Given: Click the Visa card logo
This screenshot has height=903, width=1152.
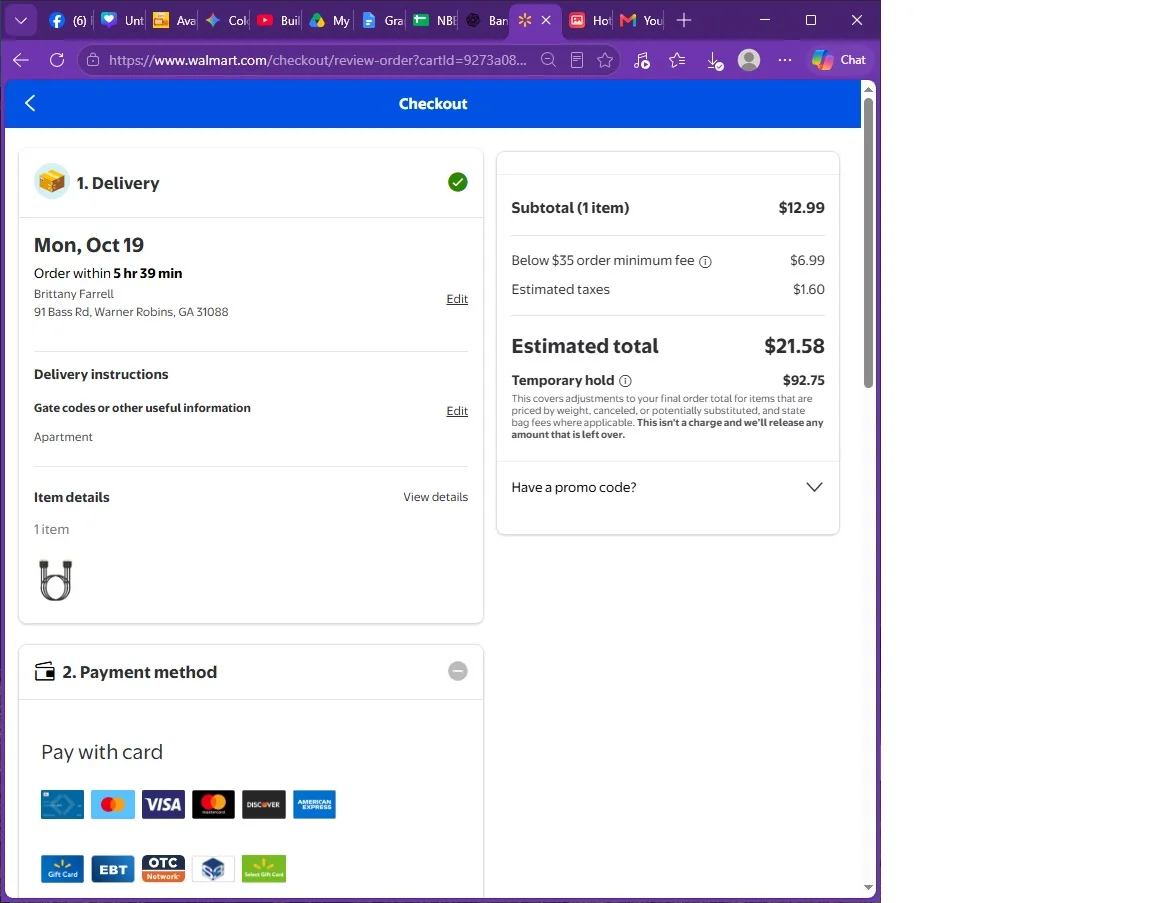Looking at the screenshot, I should pyautogui.click(x=163, y=805).
